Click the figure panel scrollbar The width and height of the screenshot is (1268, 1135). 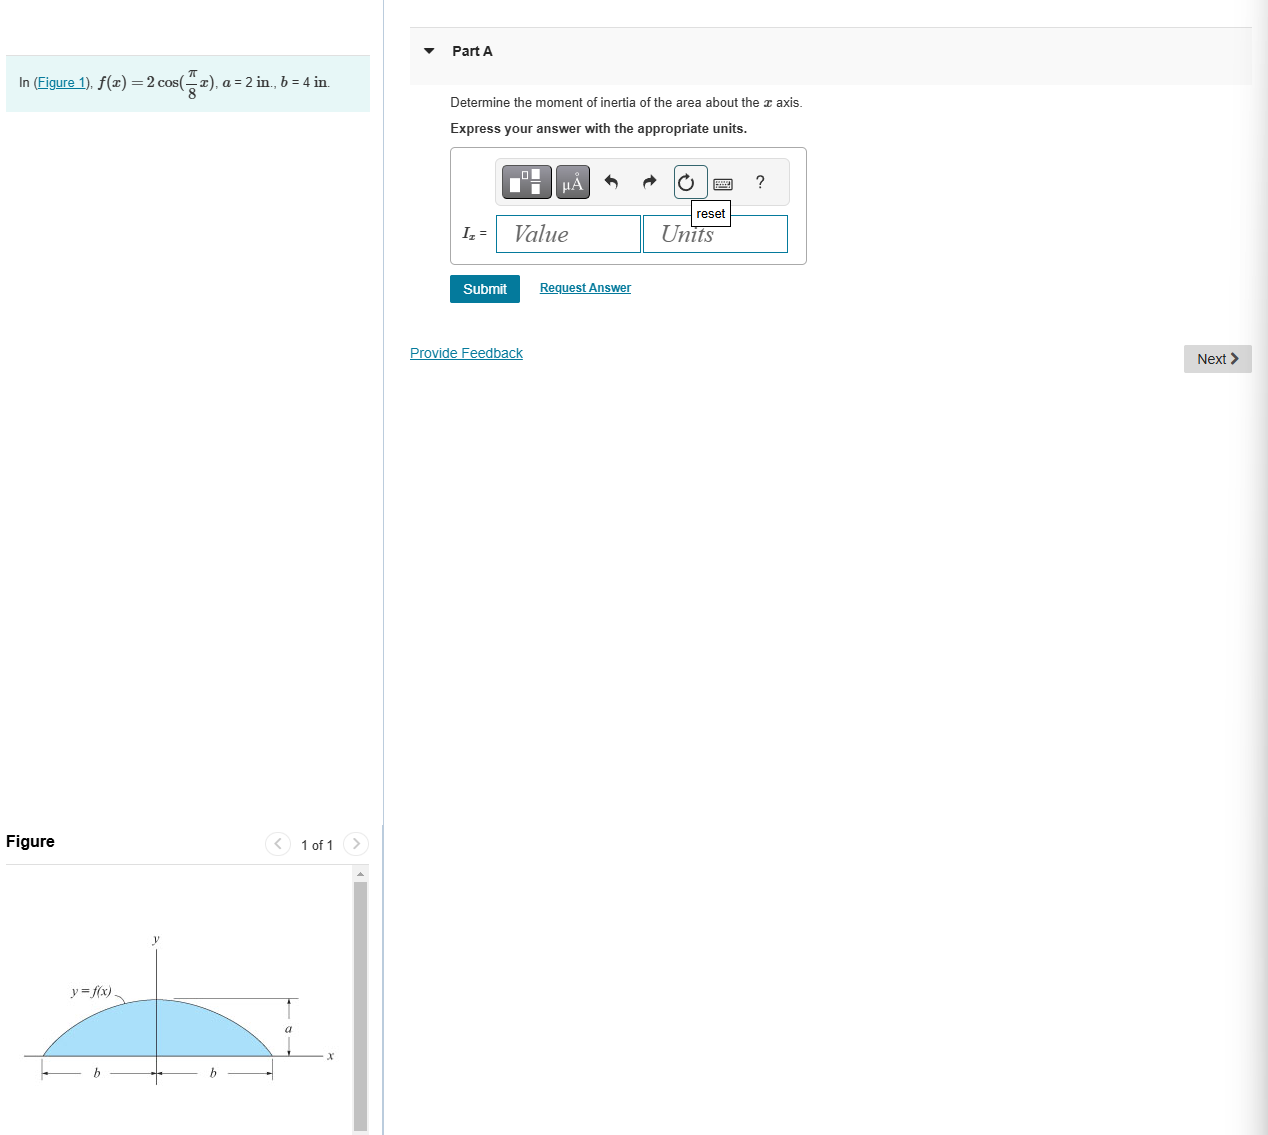coord(361,1000)
